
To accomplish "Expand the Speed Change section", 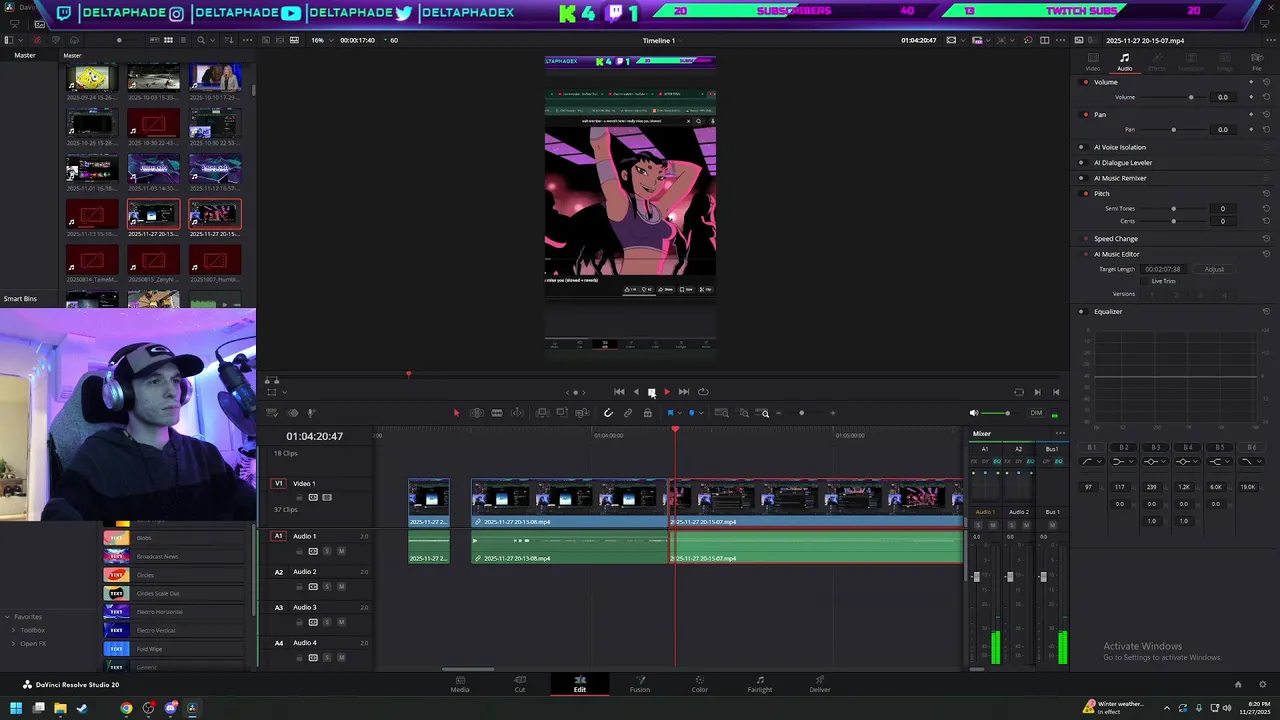I will point(1116,239).
